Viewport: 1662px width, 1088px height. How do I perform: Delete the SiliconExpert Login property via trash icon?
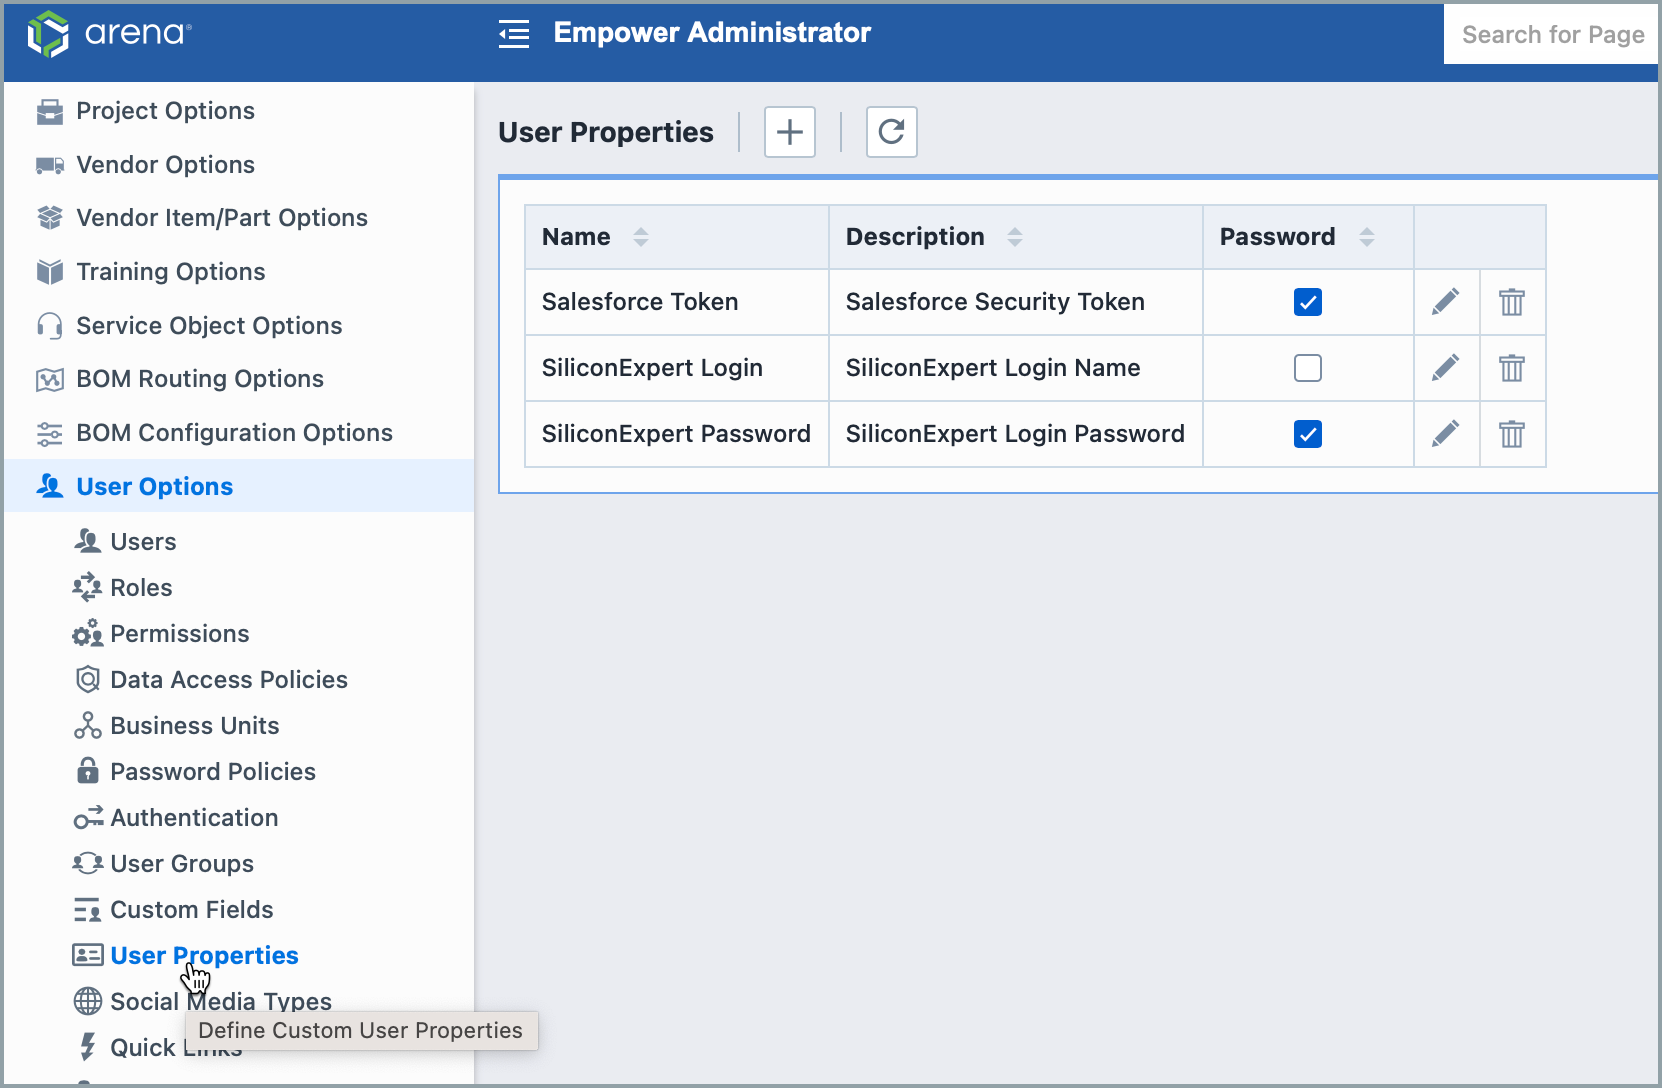point(1512,368)
